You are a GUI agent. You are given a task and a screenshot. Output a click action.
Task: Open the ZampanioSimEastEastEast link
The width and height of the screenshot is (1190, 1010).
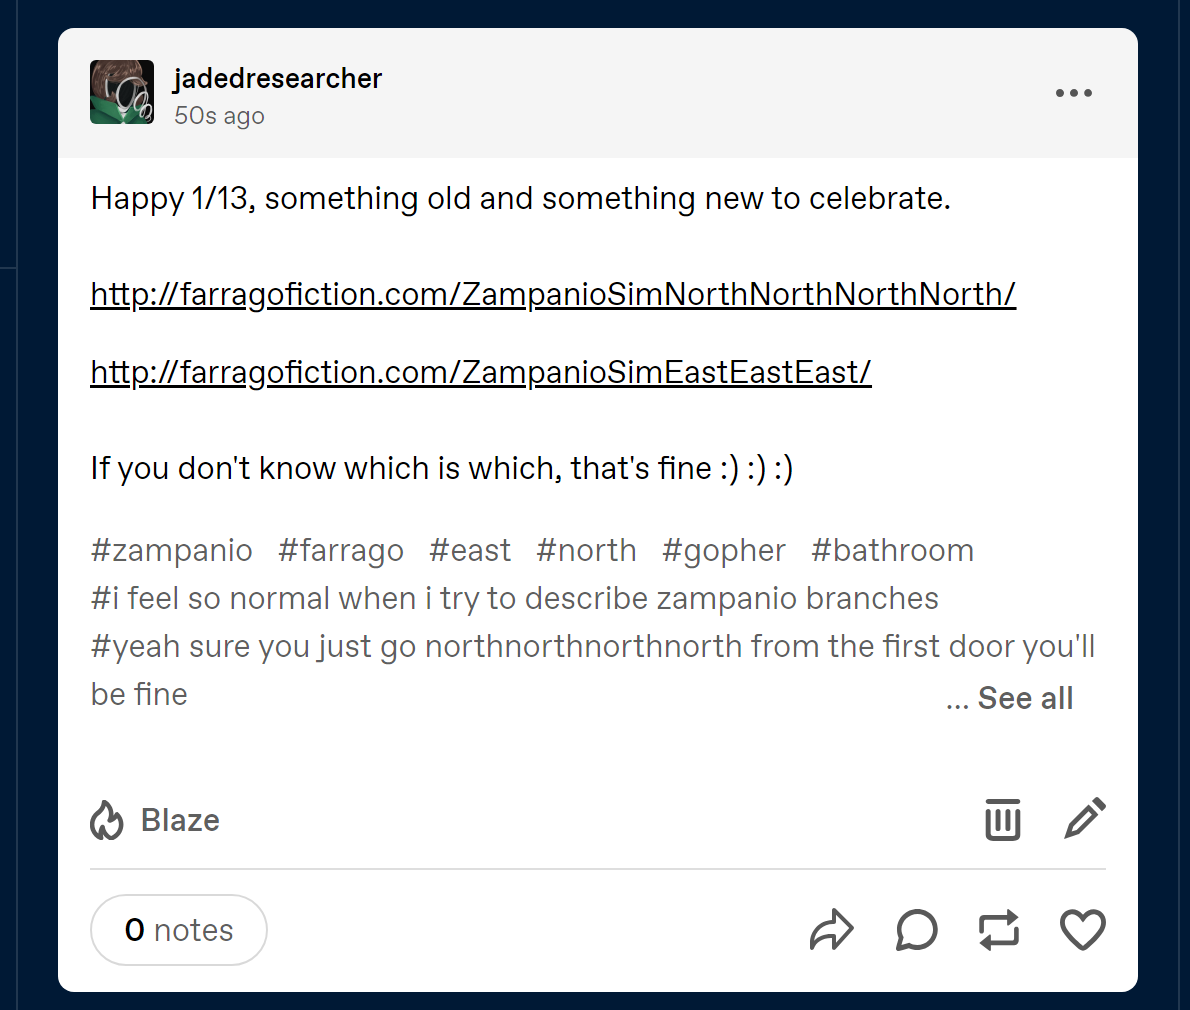coord(481,372)
